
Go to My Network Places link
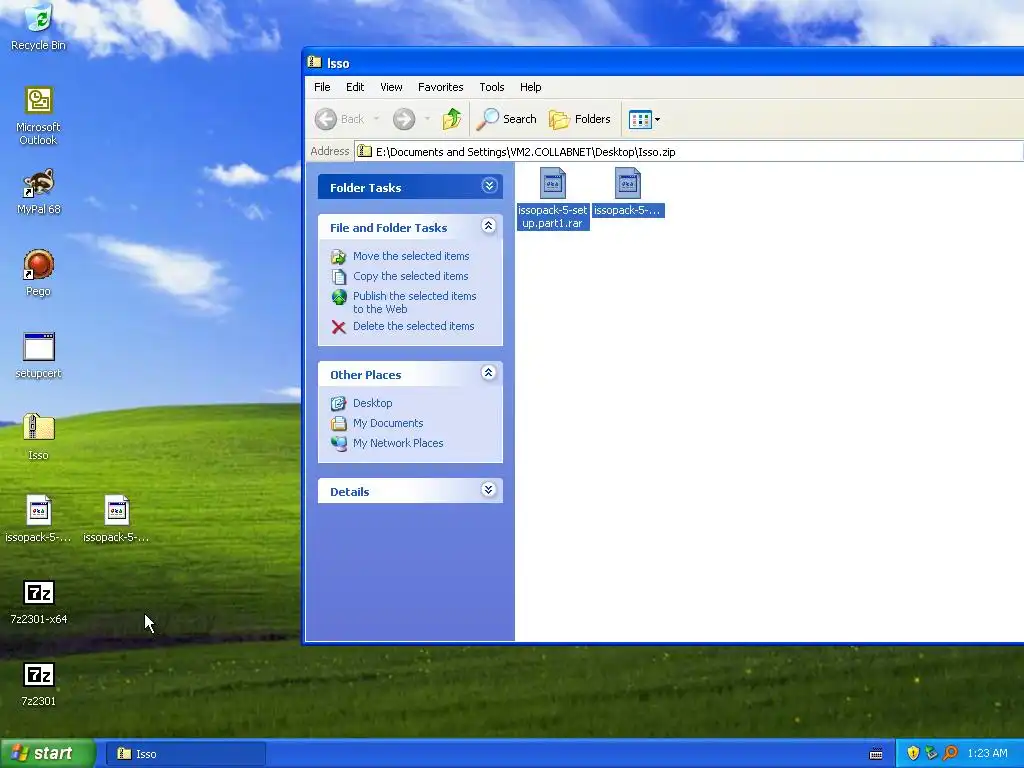[x=398, y=443]
